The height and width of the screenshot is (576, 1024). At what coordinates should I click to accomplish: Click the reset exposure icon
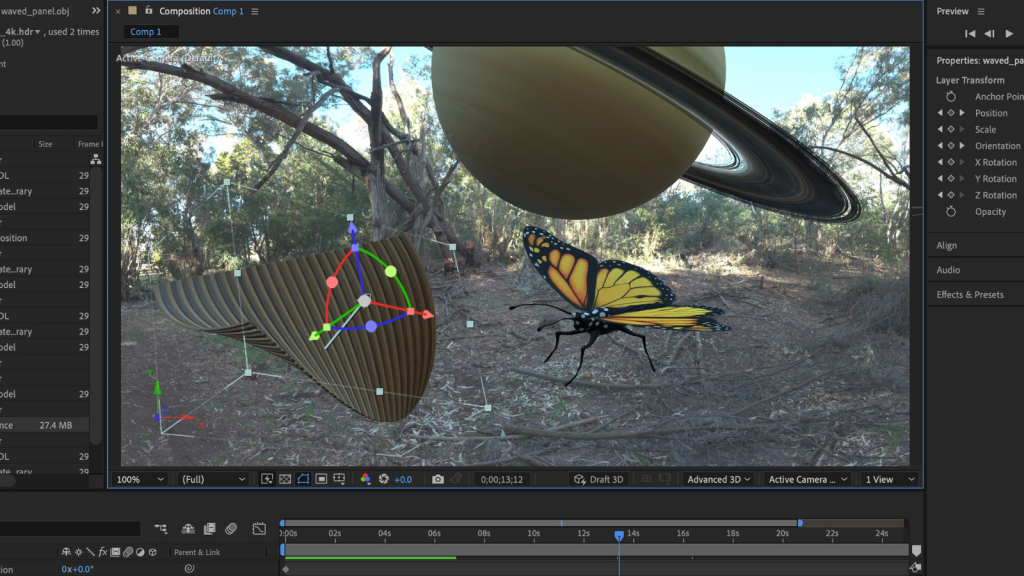point(384,480)
